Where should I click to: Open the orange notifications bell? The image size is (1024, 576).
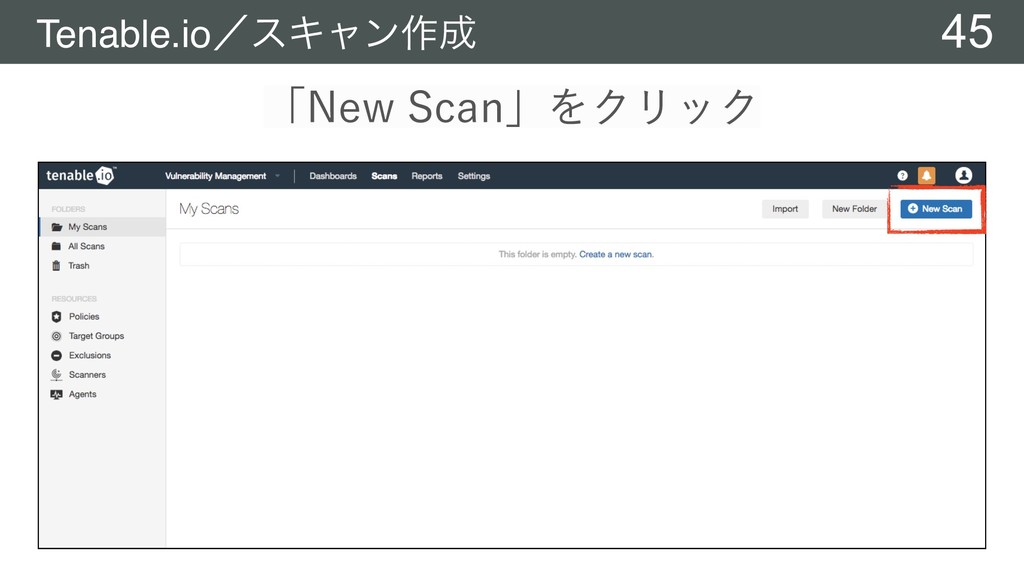click(x=926, y=175)
